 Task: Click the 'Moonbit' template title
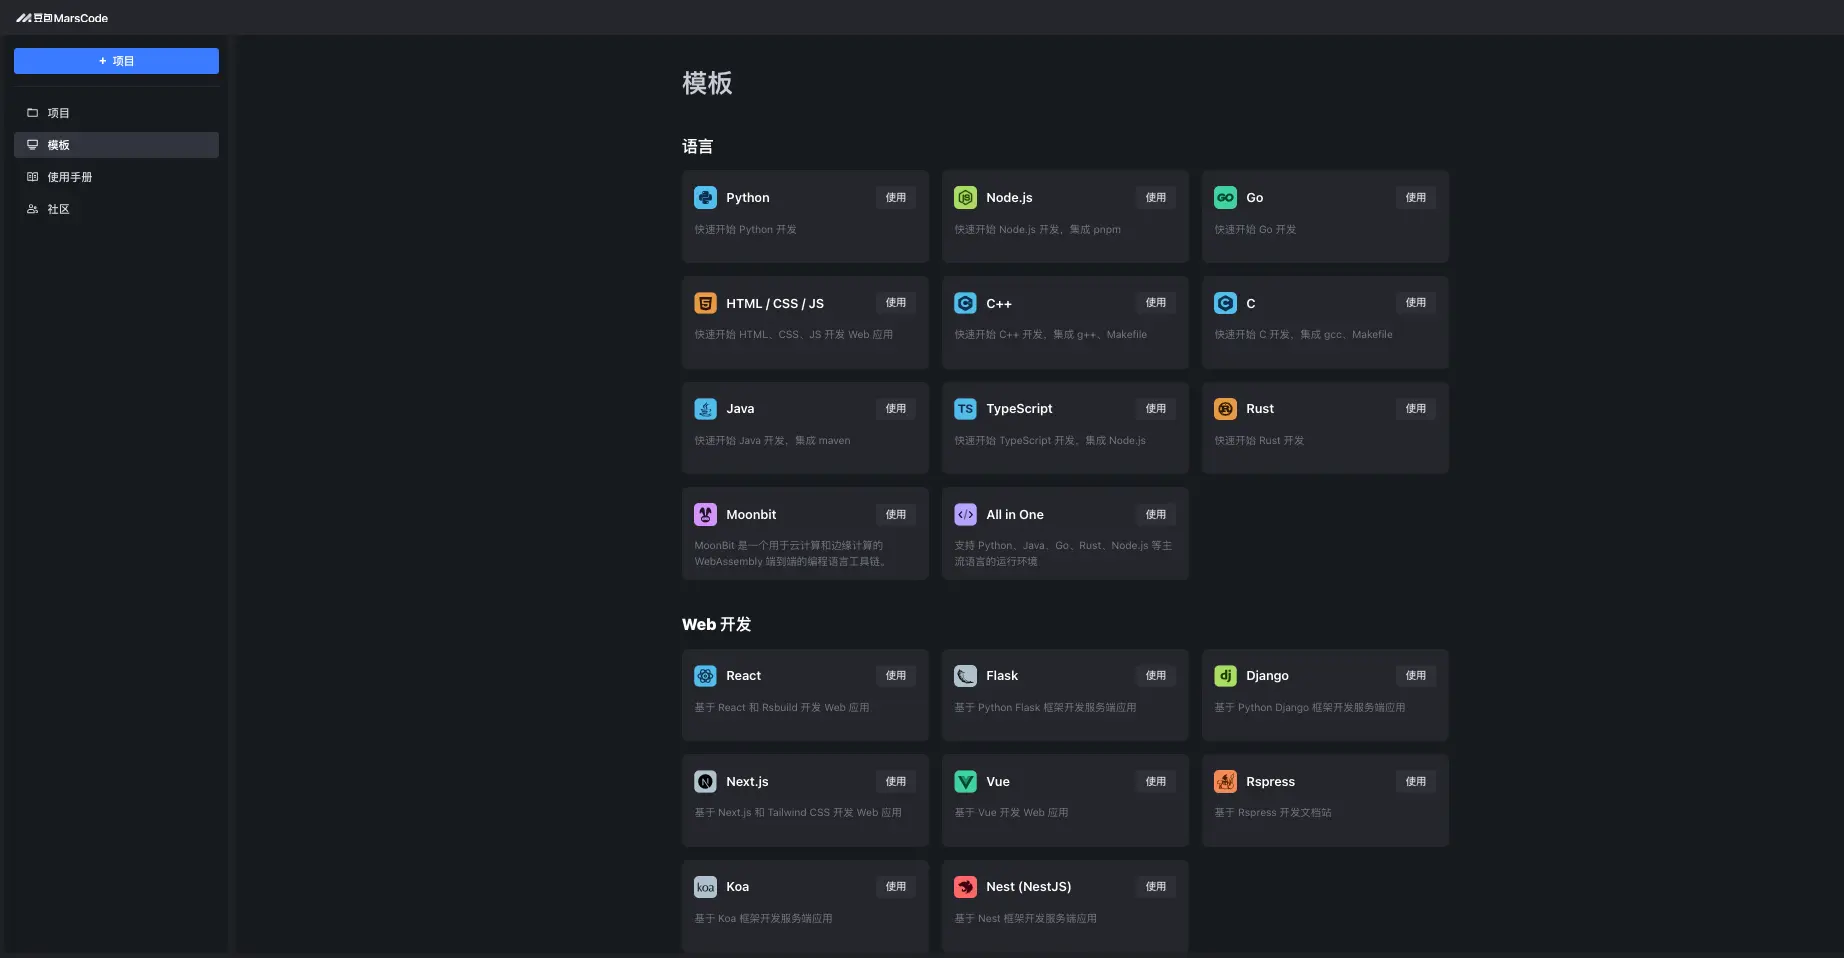(x=751, y=514)
